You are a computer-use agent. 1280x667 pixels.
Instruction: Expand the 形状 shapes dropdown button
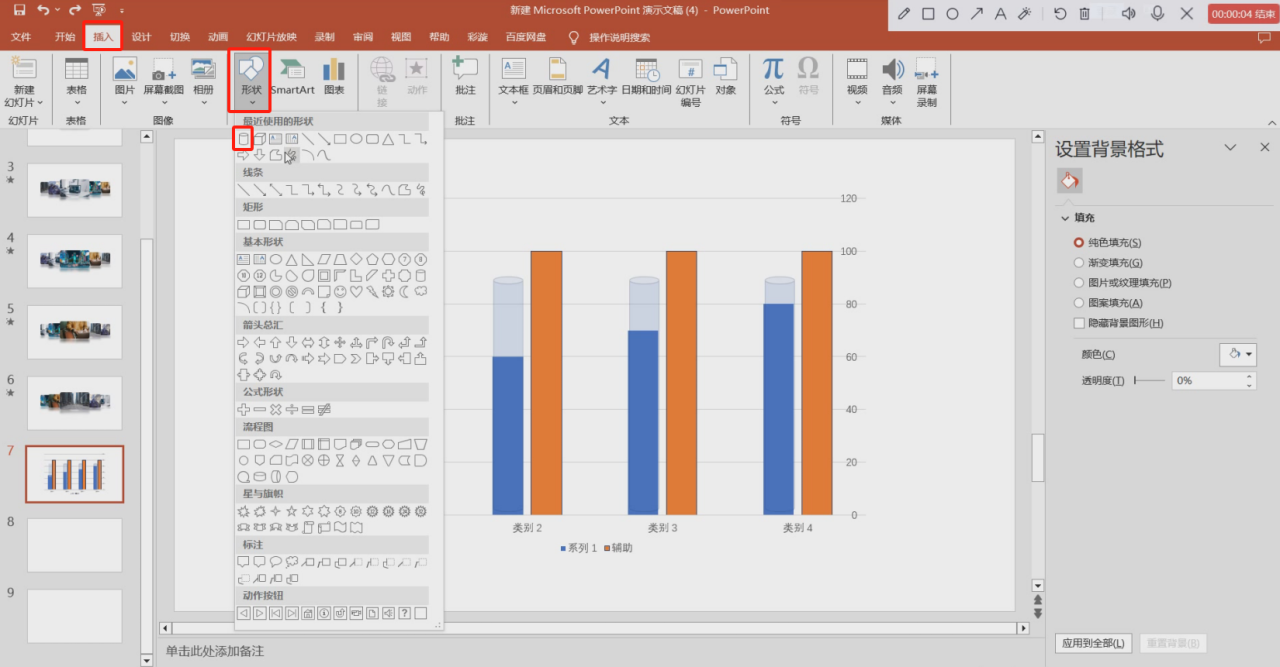[251, 79]
